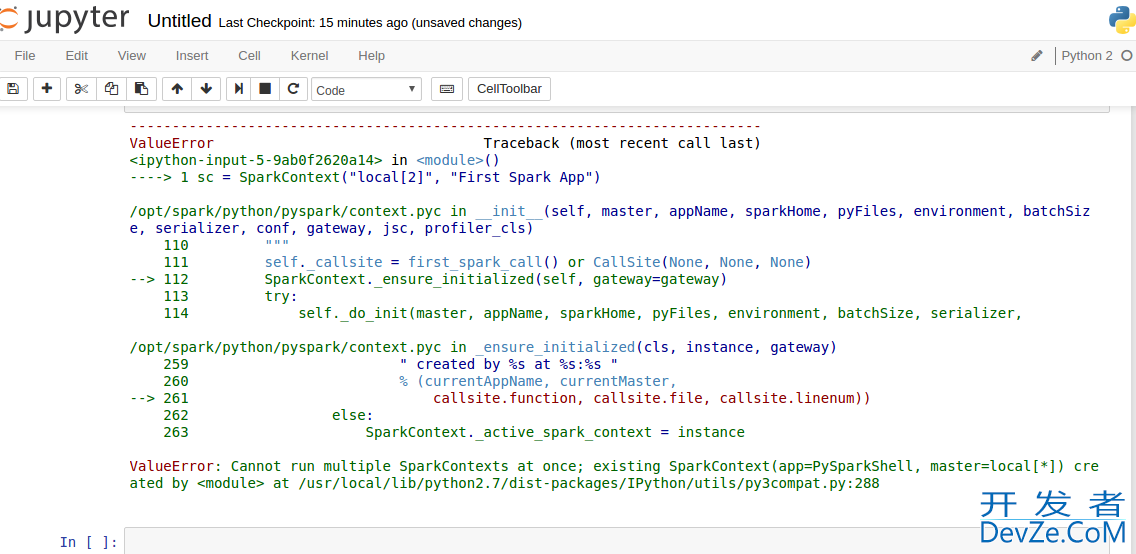Run cell and select below icon
Viewport: 1136px width, 554px height.
click(x=238, y=89)
